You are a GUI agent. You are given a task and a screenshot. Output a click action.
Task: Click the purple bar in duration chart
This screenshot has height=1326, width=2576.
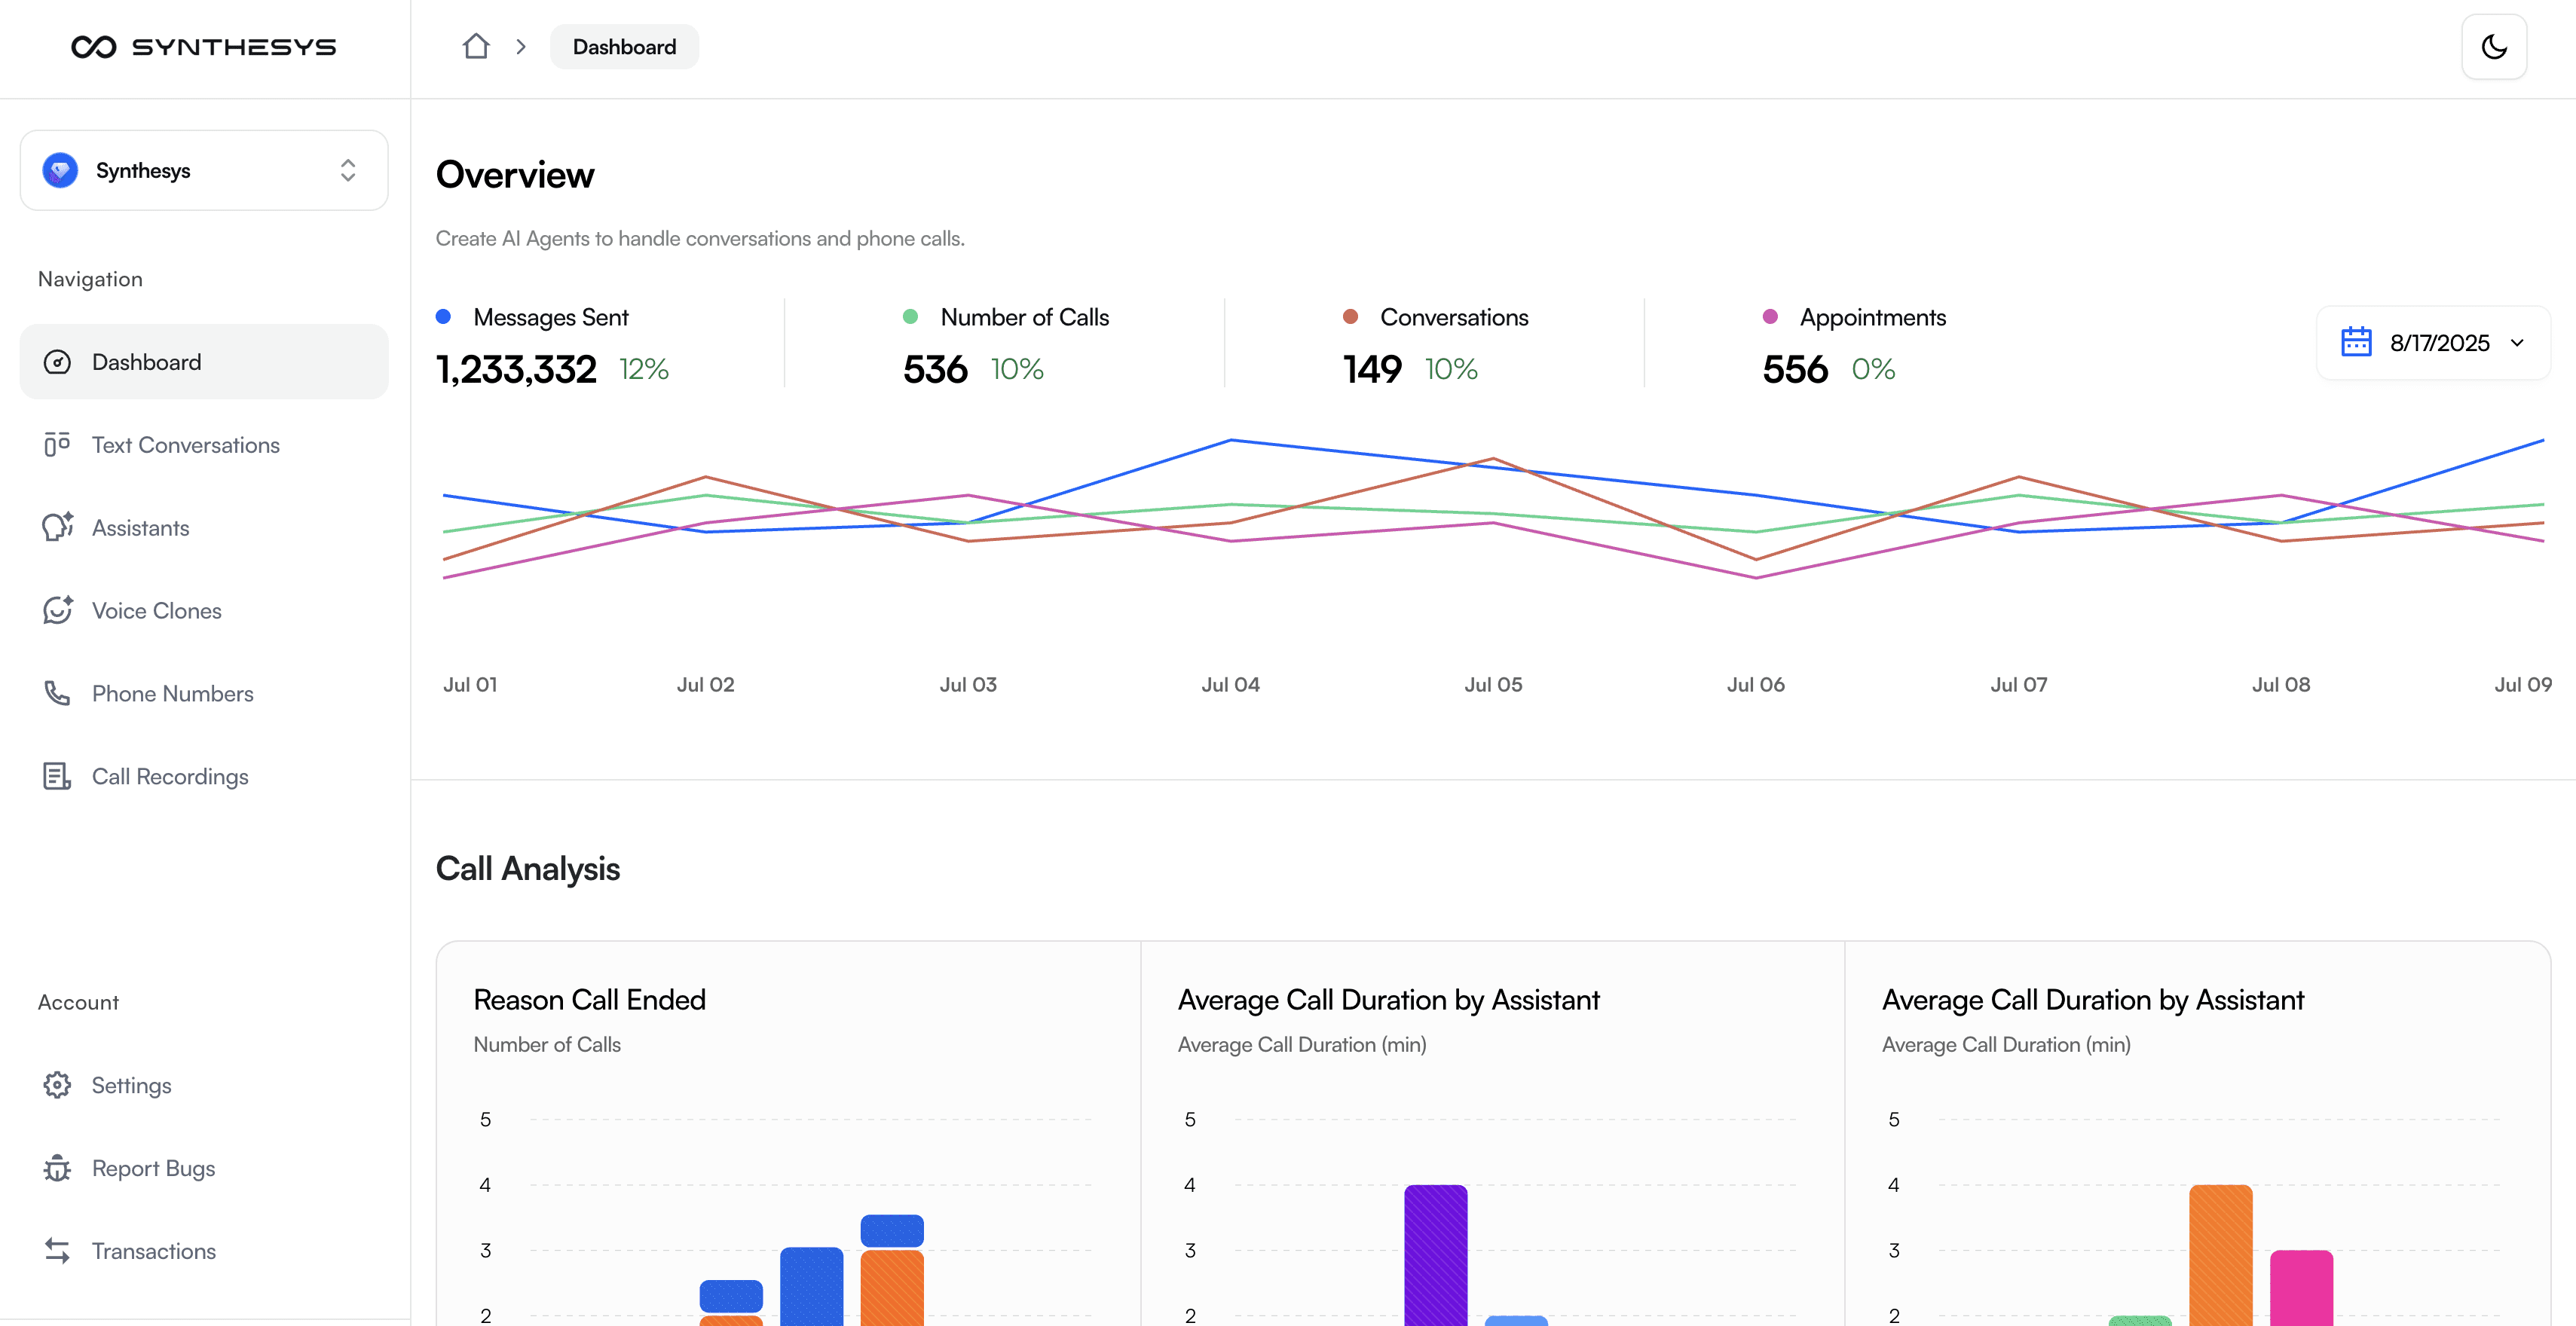pos(1435,1255)
